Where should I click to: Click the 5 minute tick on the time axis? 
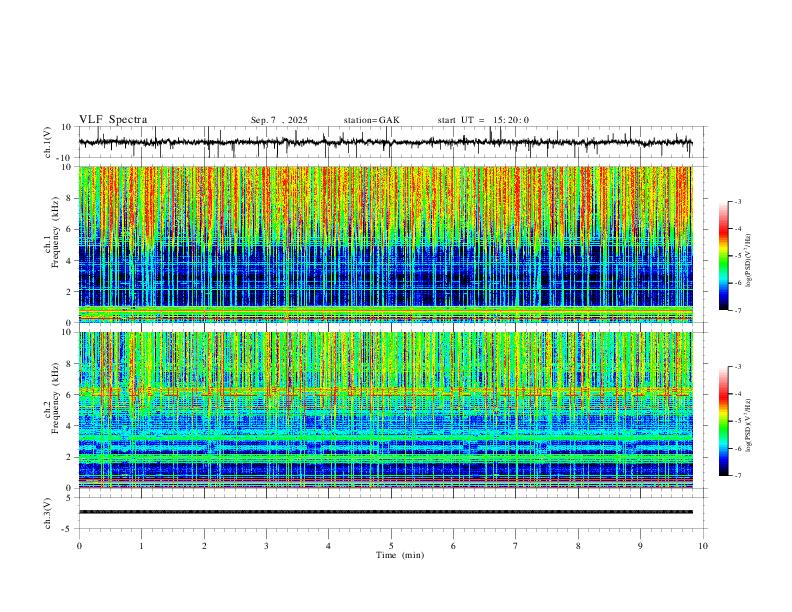pos(391,546)
